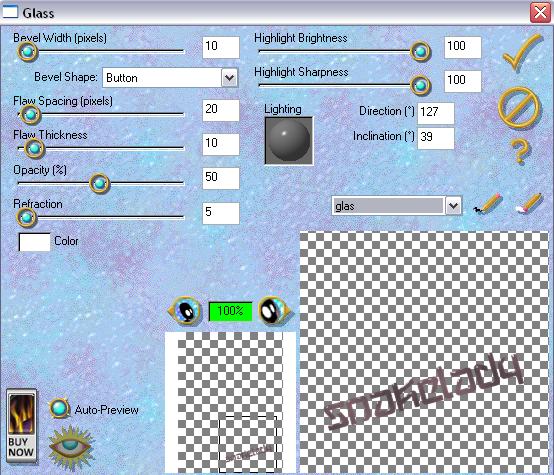Click the navigator thumbnail preview
554x475 pixels.
tap(230, 403)
